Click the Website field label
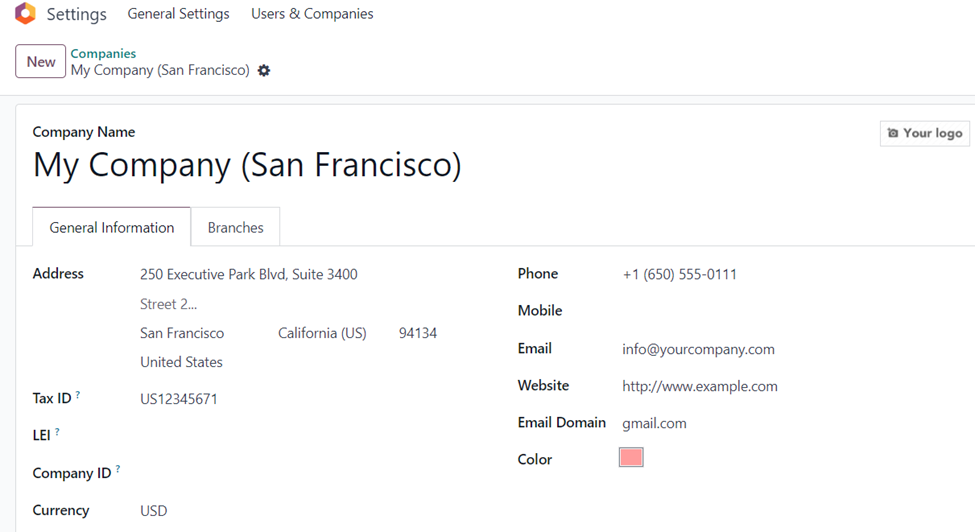975x532 pixels. pos(543,385)
